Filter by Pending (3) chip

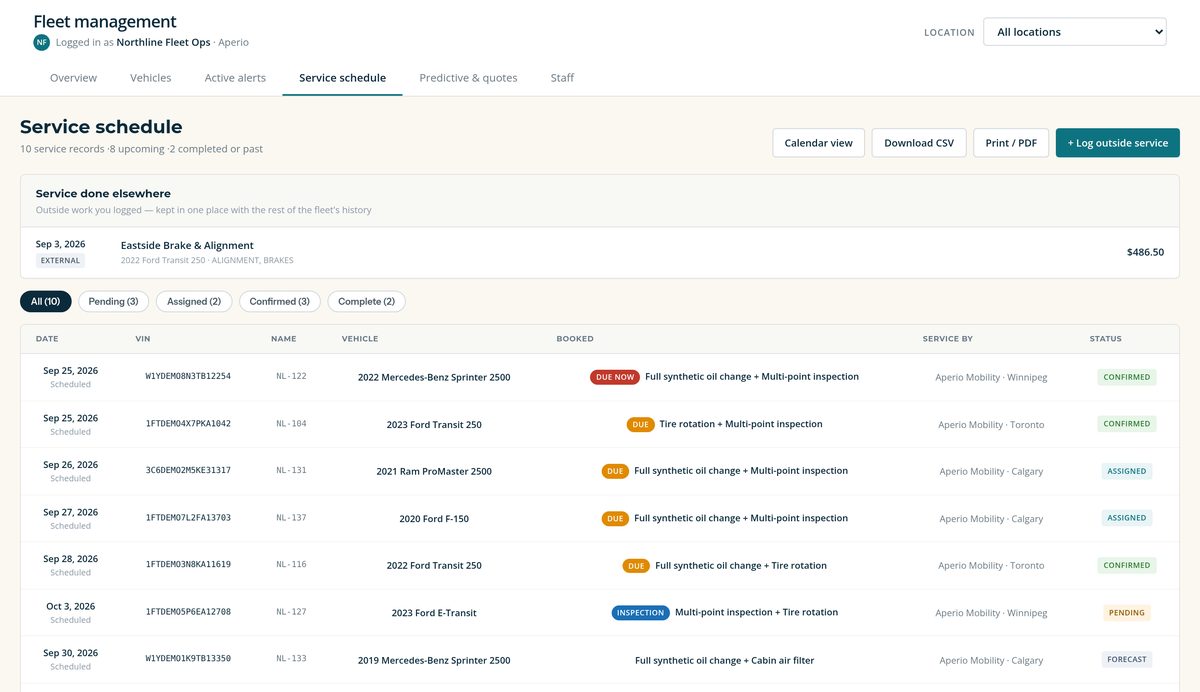point(114,301)
